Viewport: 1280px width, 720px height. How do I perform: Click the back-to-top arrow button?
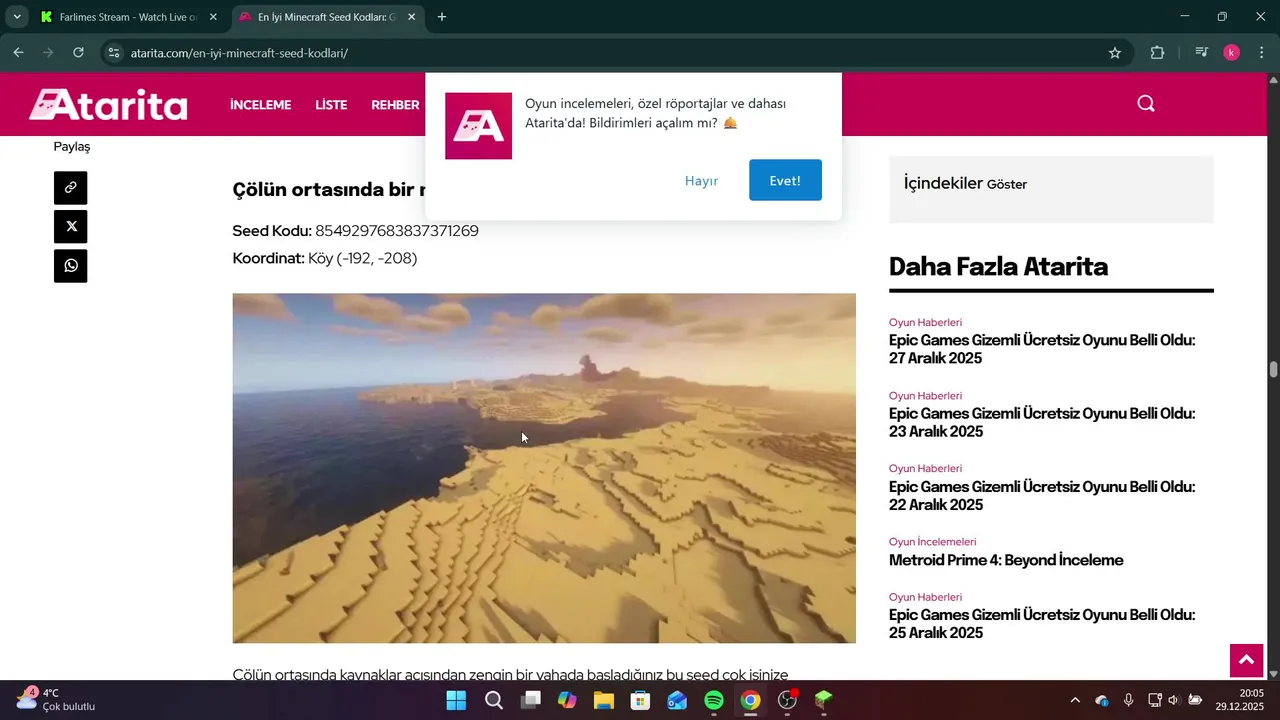[1246, 660]
